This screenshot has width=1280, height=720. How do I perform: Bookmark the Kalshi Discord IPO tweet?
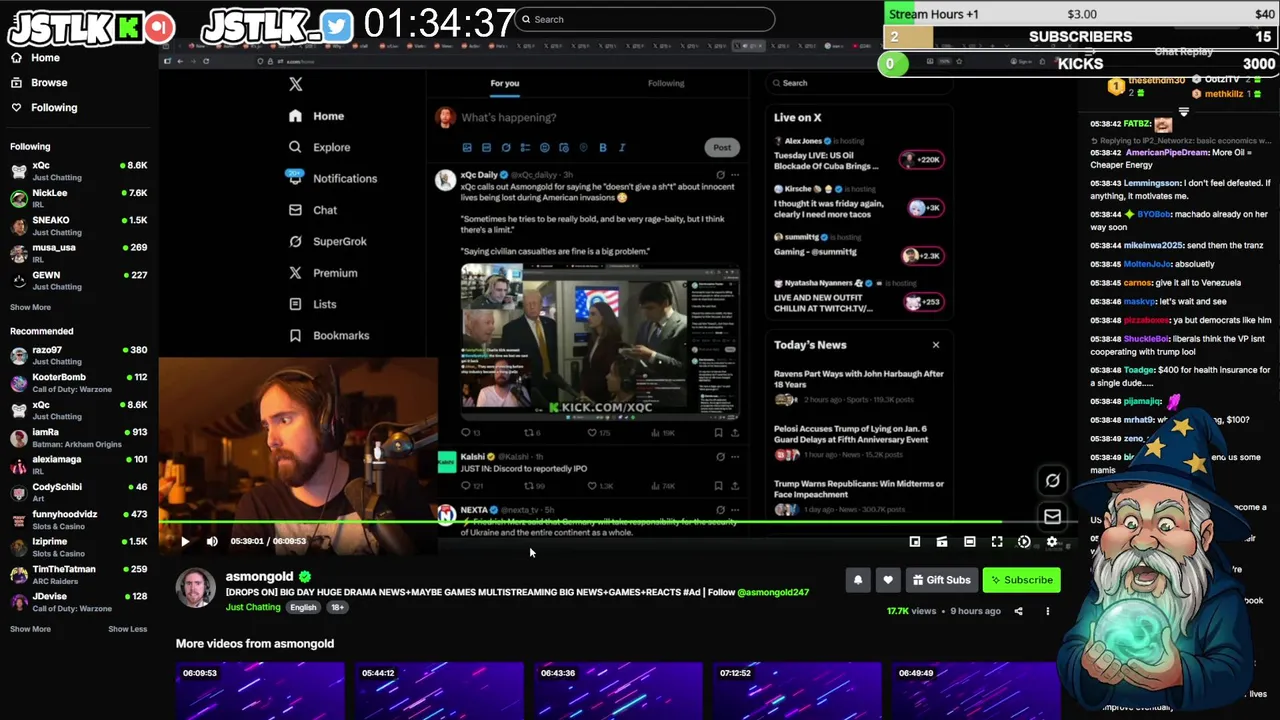pyautogui.click(x=718, y=486)
